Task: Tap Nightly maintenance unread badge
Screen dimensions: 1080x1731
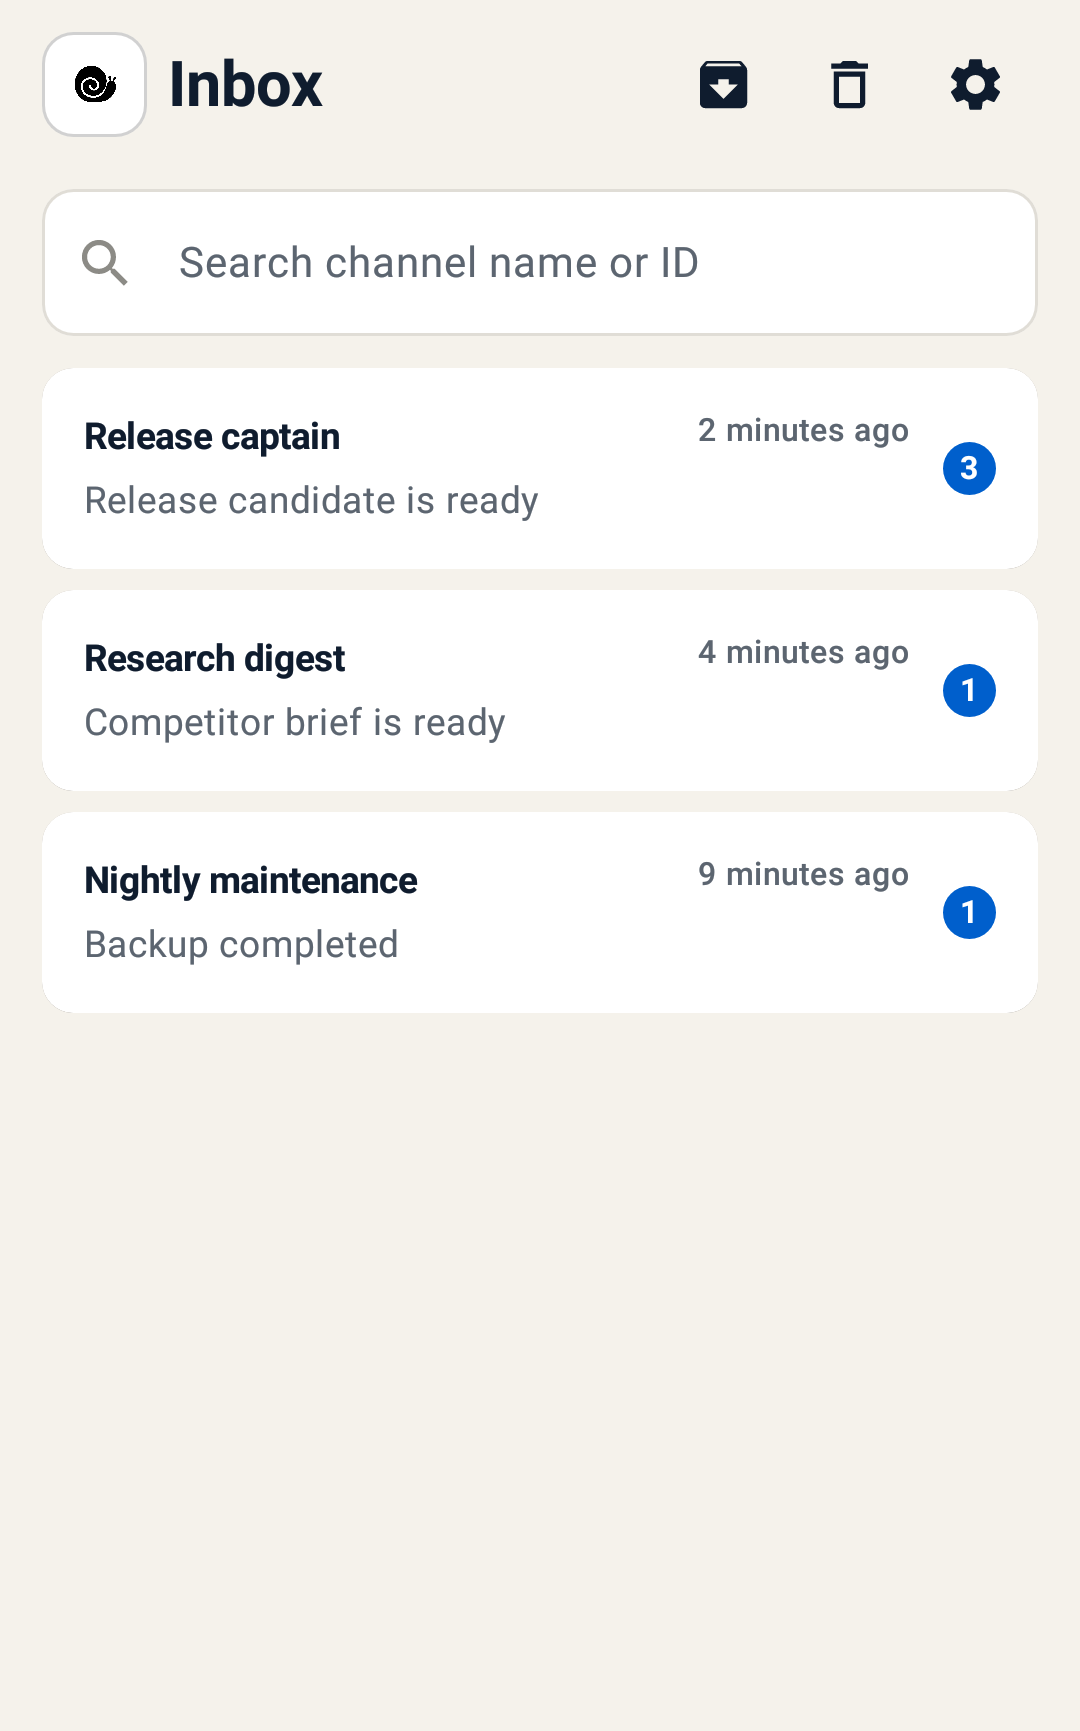Action: (x=969, y=912)
